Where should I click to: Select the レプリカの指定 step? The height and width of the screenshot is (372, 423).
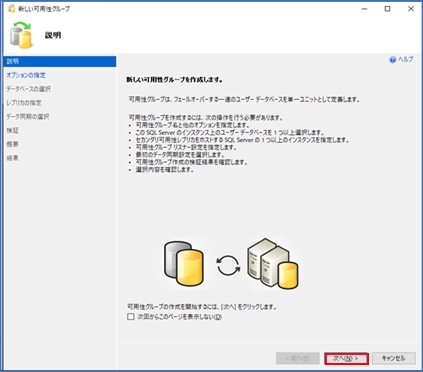pyautogui.click(x=24, y=103)
